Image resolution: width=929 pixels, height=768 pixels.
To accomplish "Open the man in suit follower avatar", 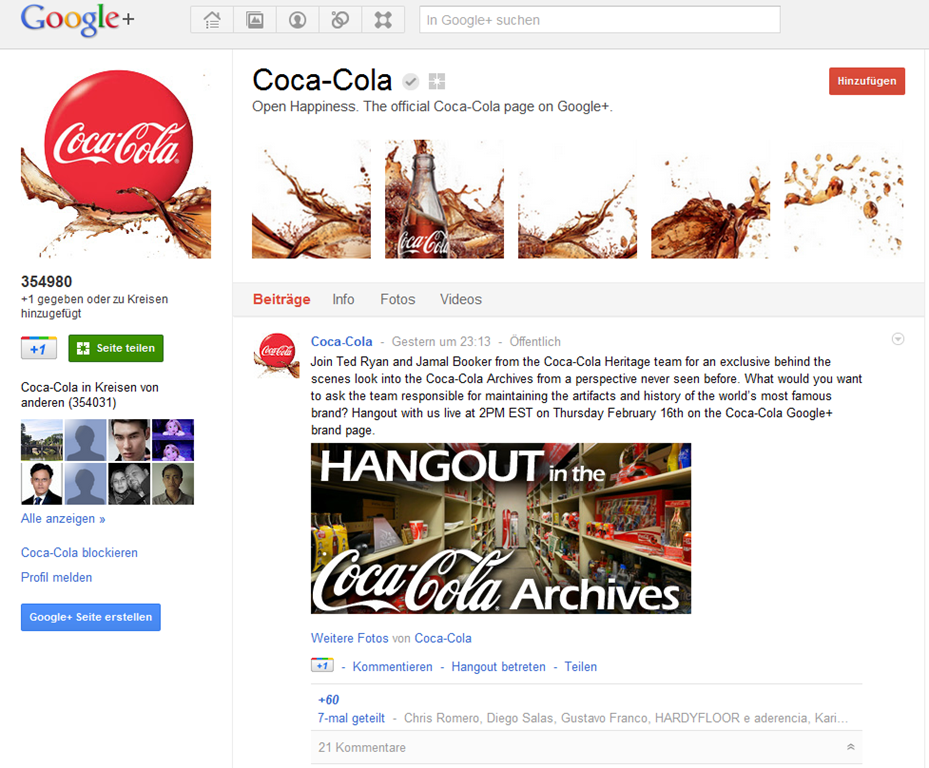I will pos(41,484).
